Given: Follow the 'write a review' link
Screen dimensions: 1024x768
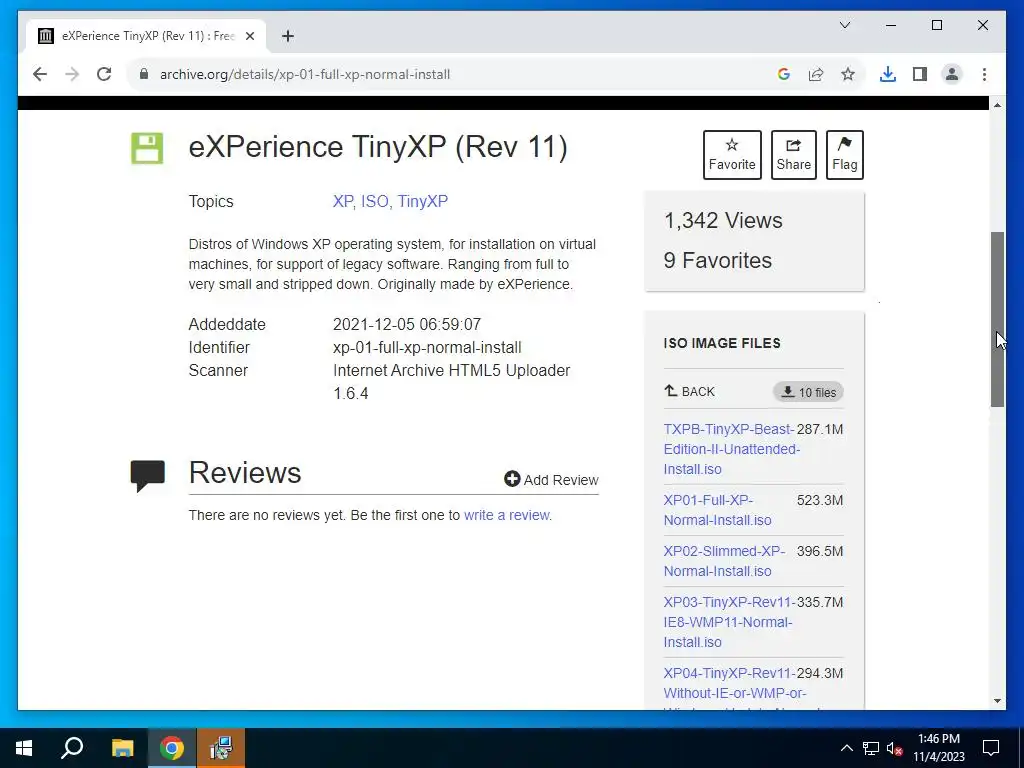Looking at the screenshot, I should [x=507, y=515].
